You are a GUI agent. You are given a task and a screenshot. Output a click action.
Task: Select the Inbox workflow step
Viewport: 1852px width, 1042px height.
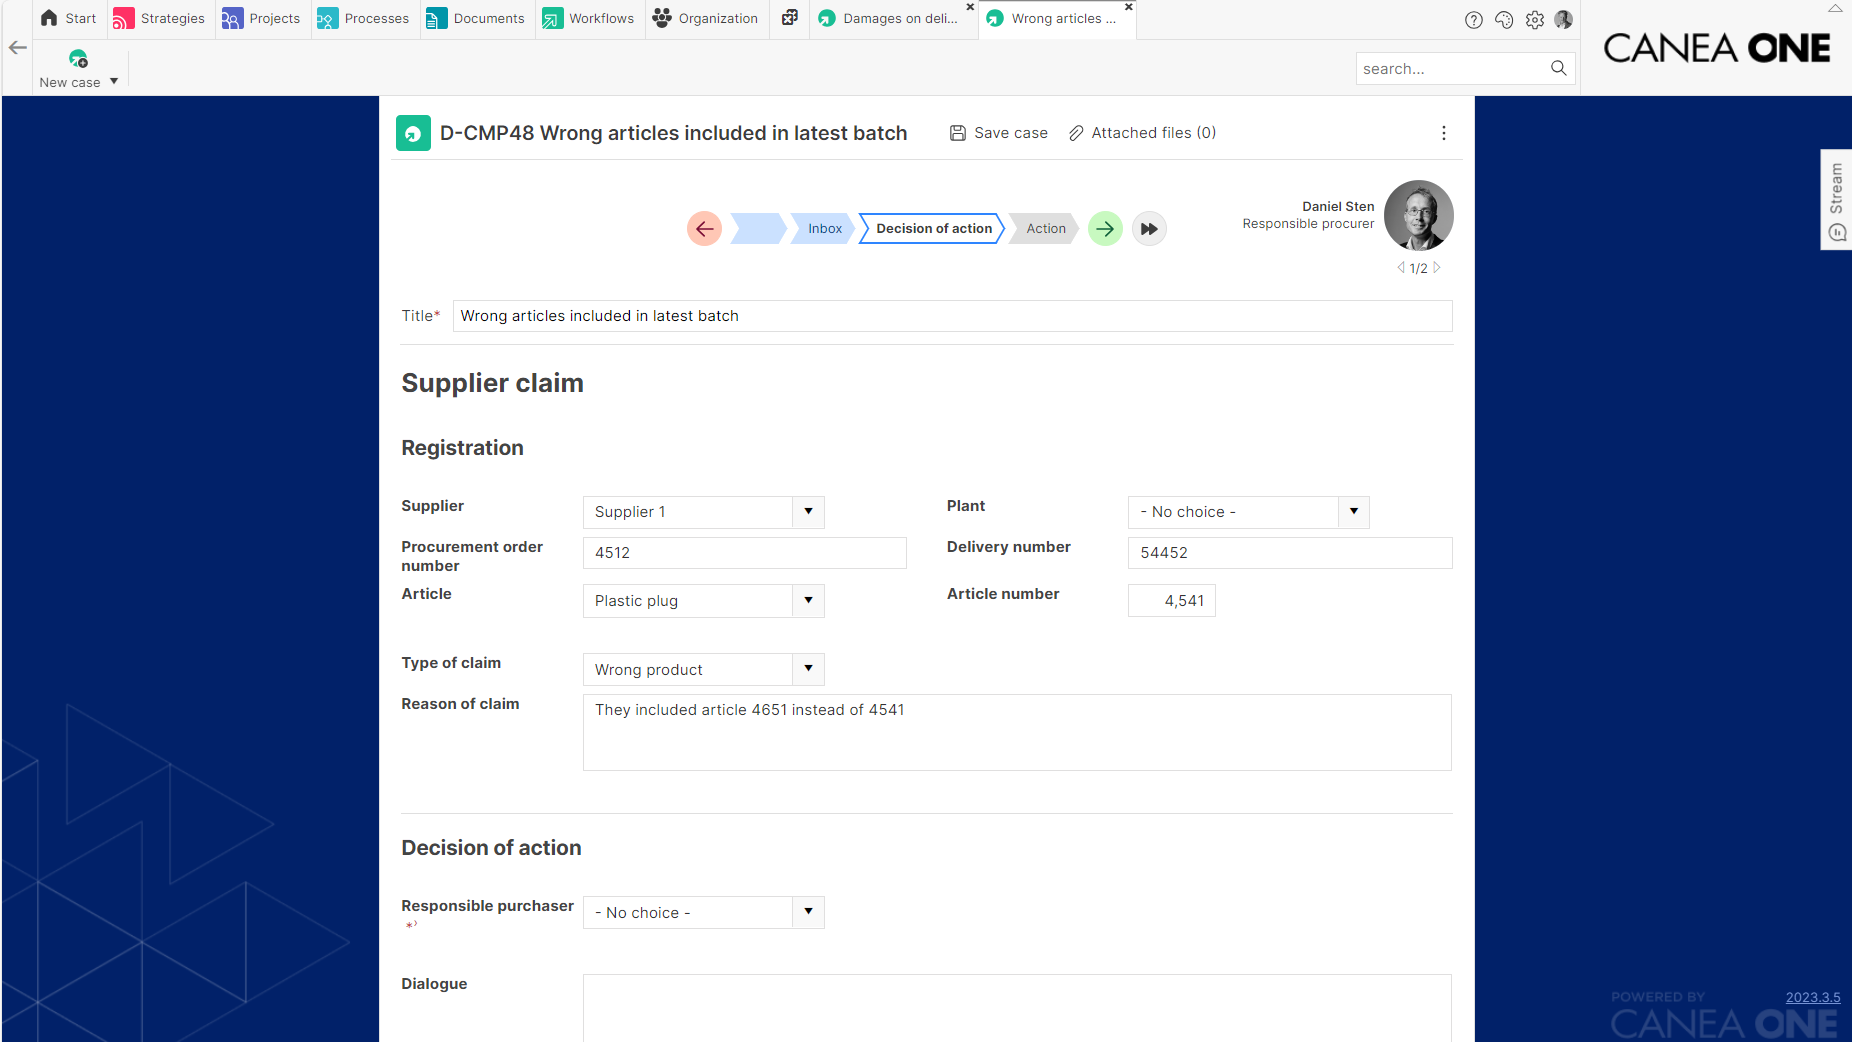824,229
